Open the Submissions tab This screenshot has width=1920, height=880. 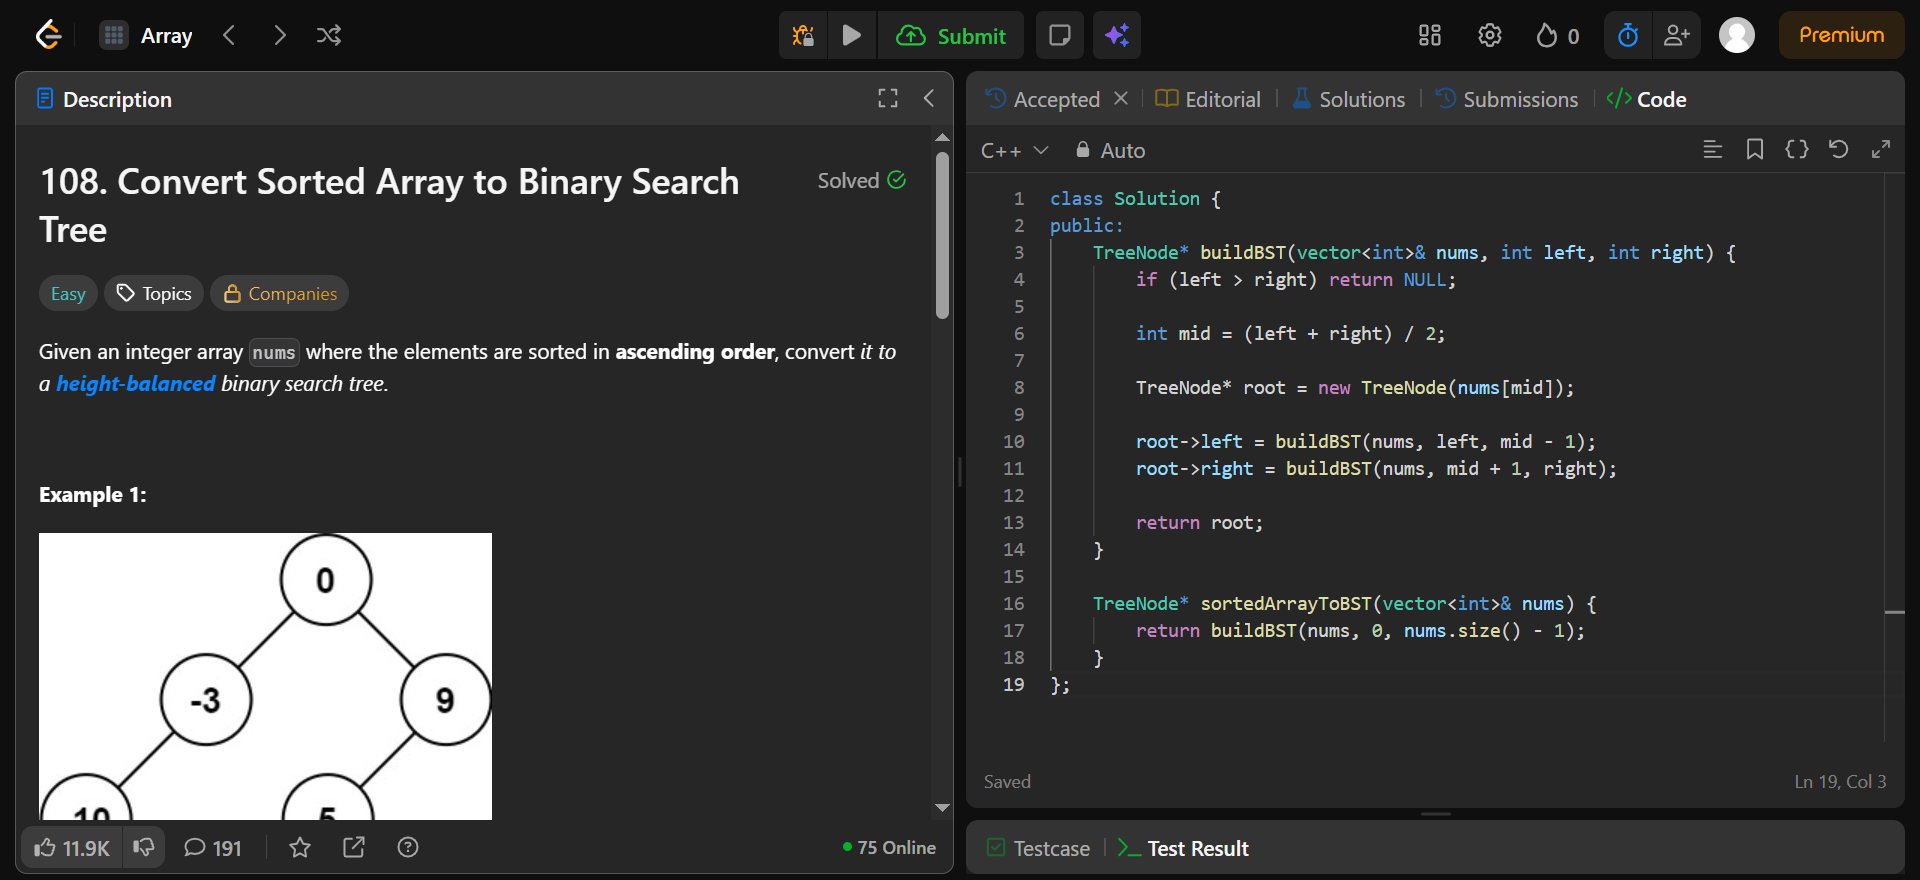pos(1507,99)
